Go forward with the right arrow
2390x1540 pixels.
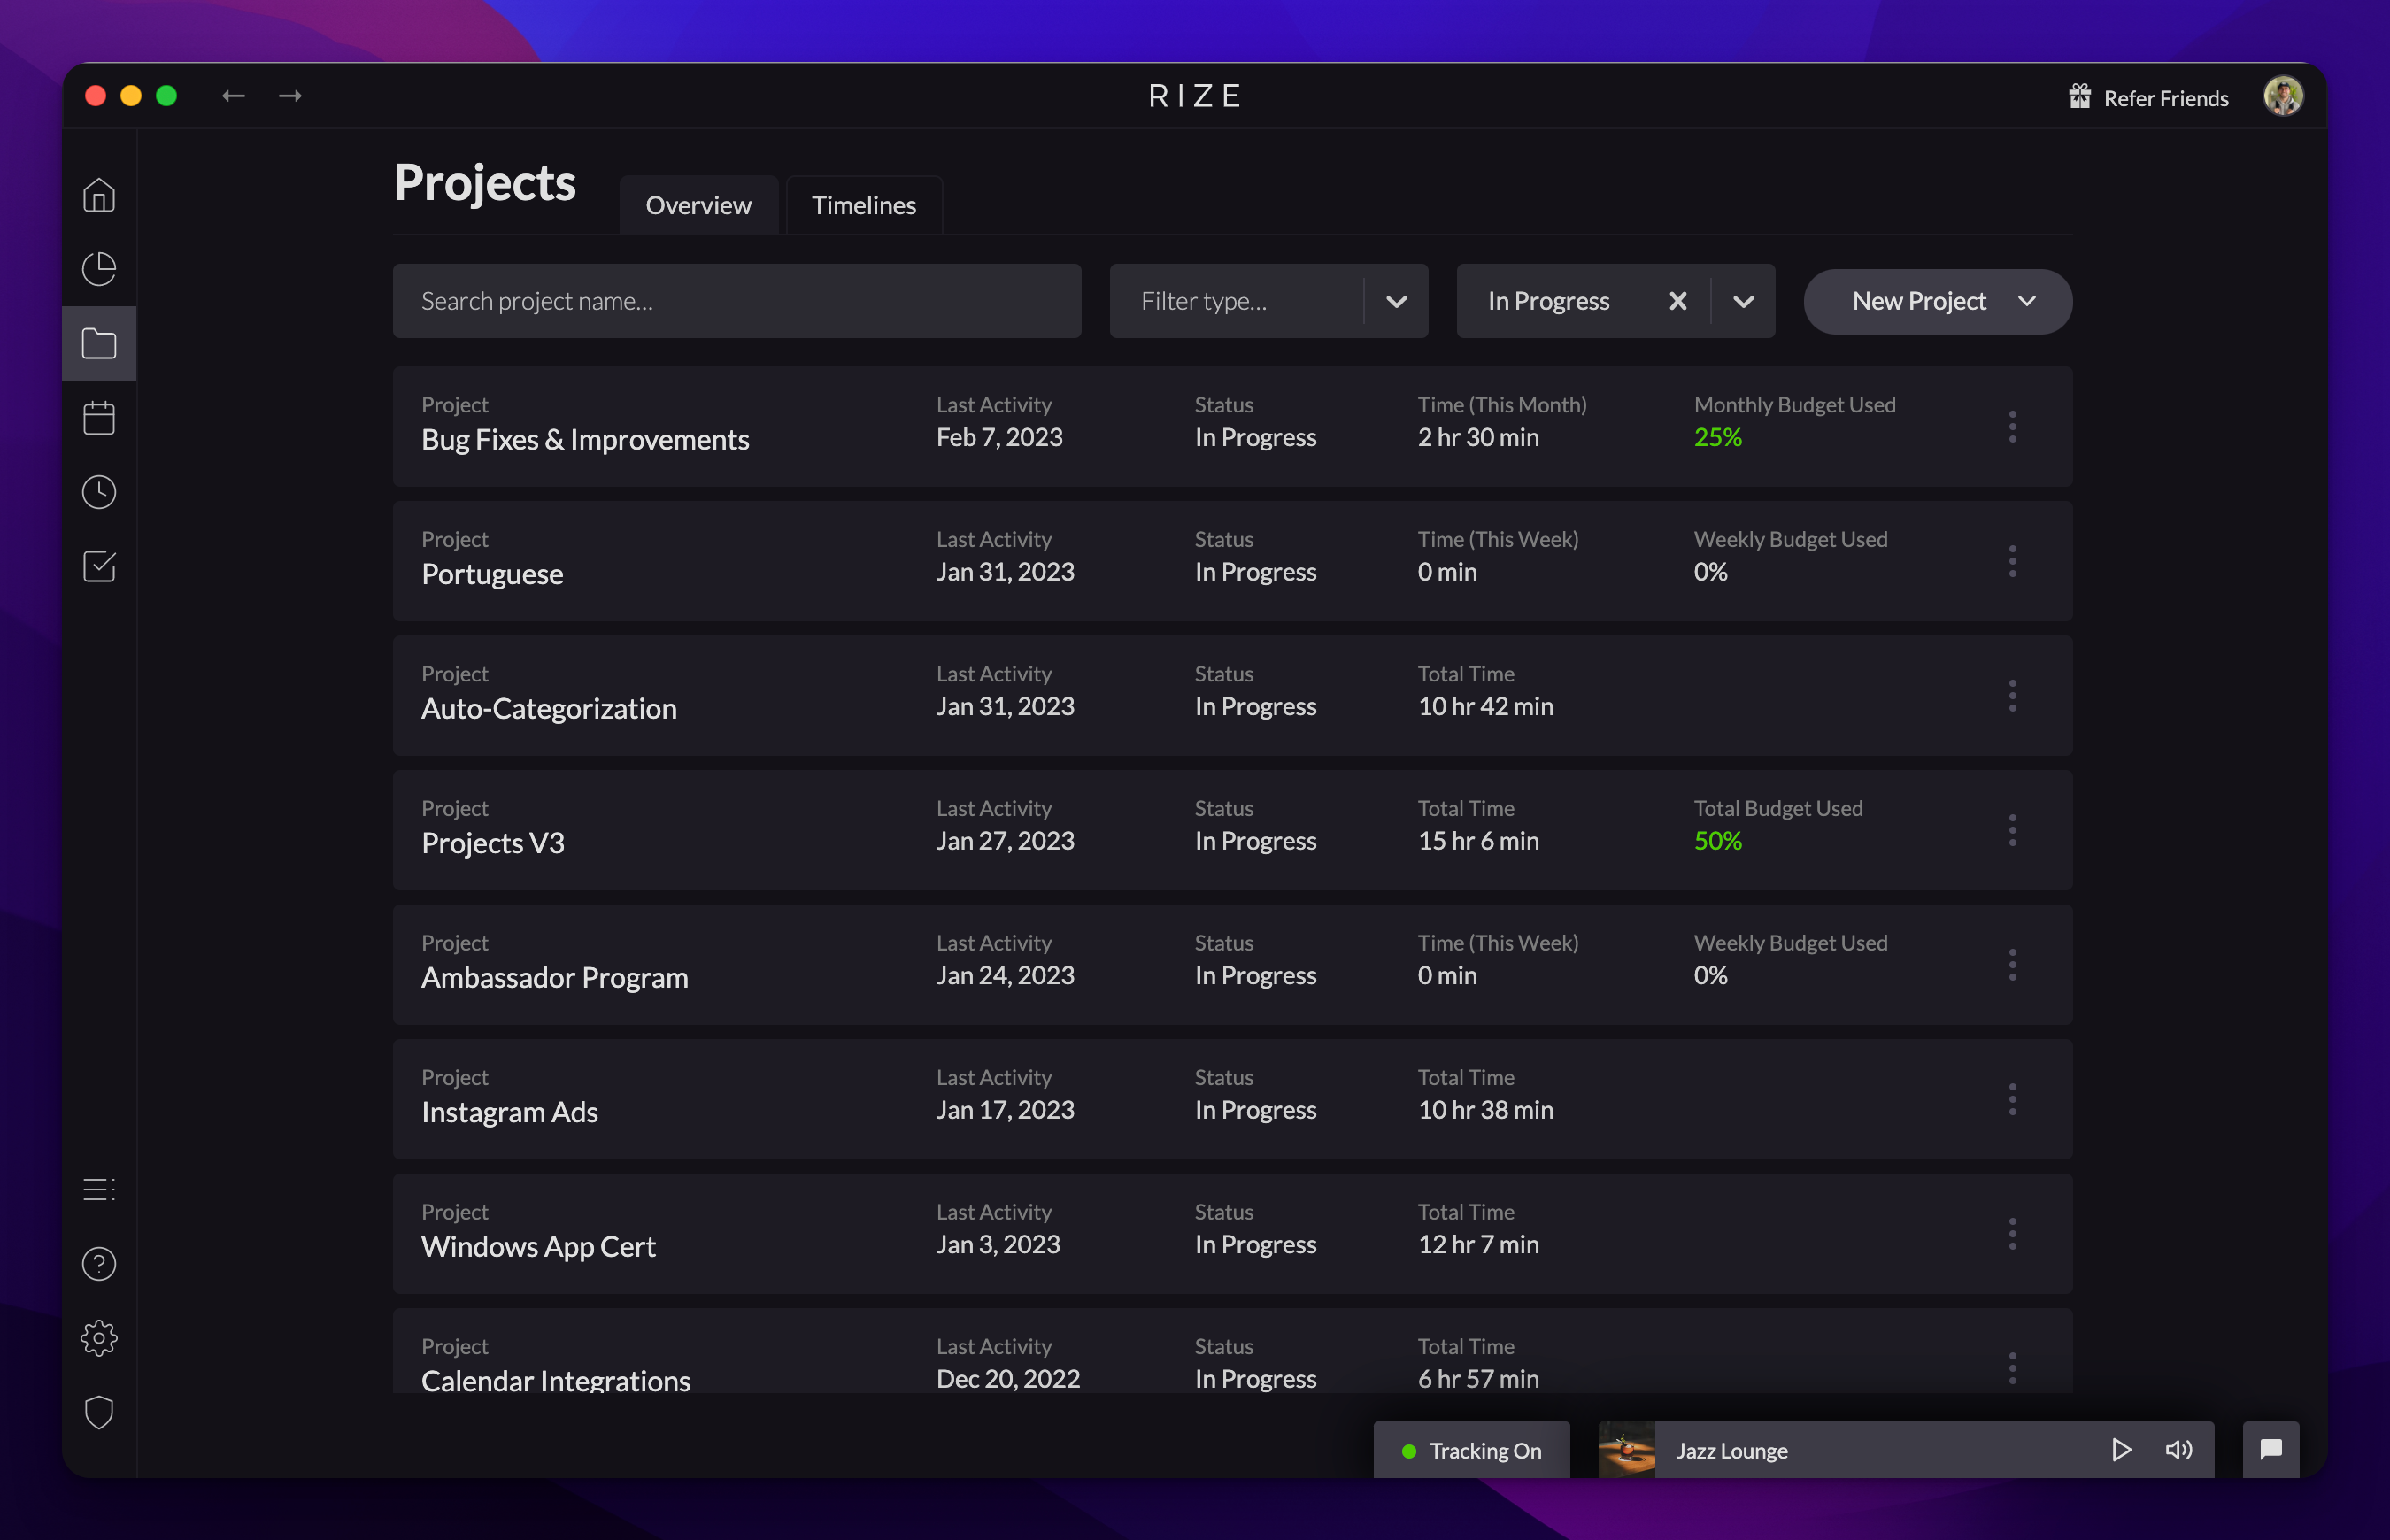[x=291, y=96]
